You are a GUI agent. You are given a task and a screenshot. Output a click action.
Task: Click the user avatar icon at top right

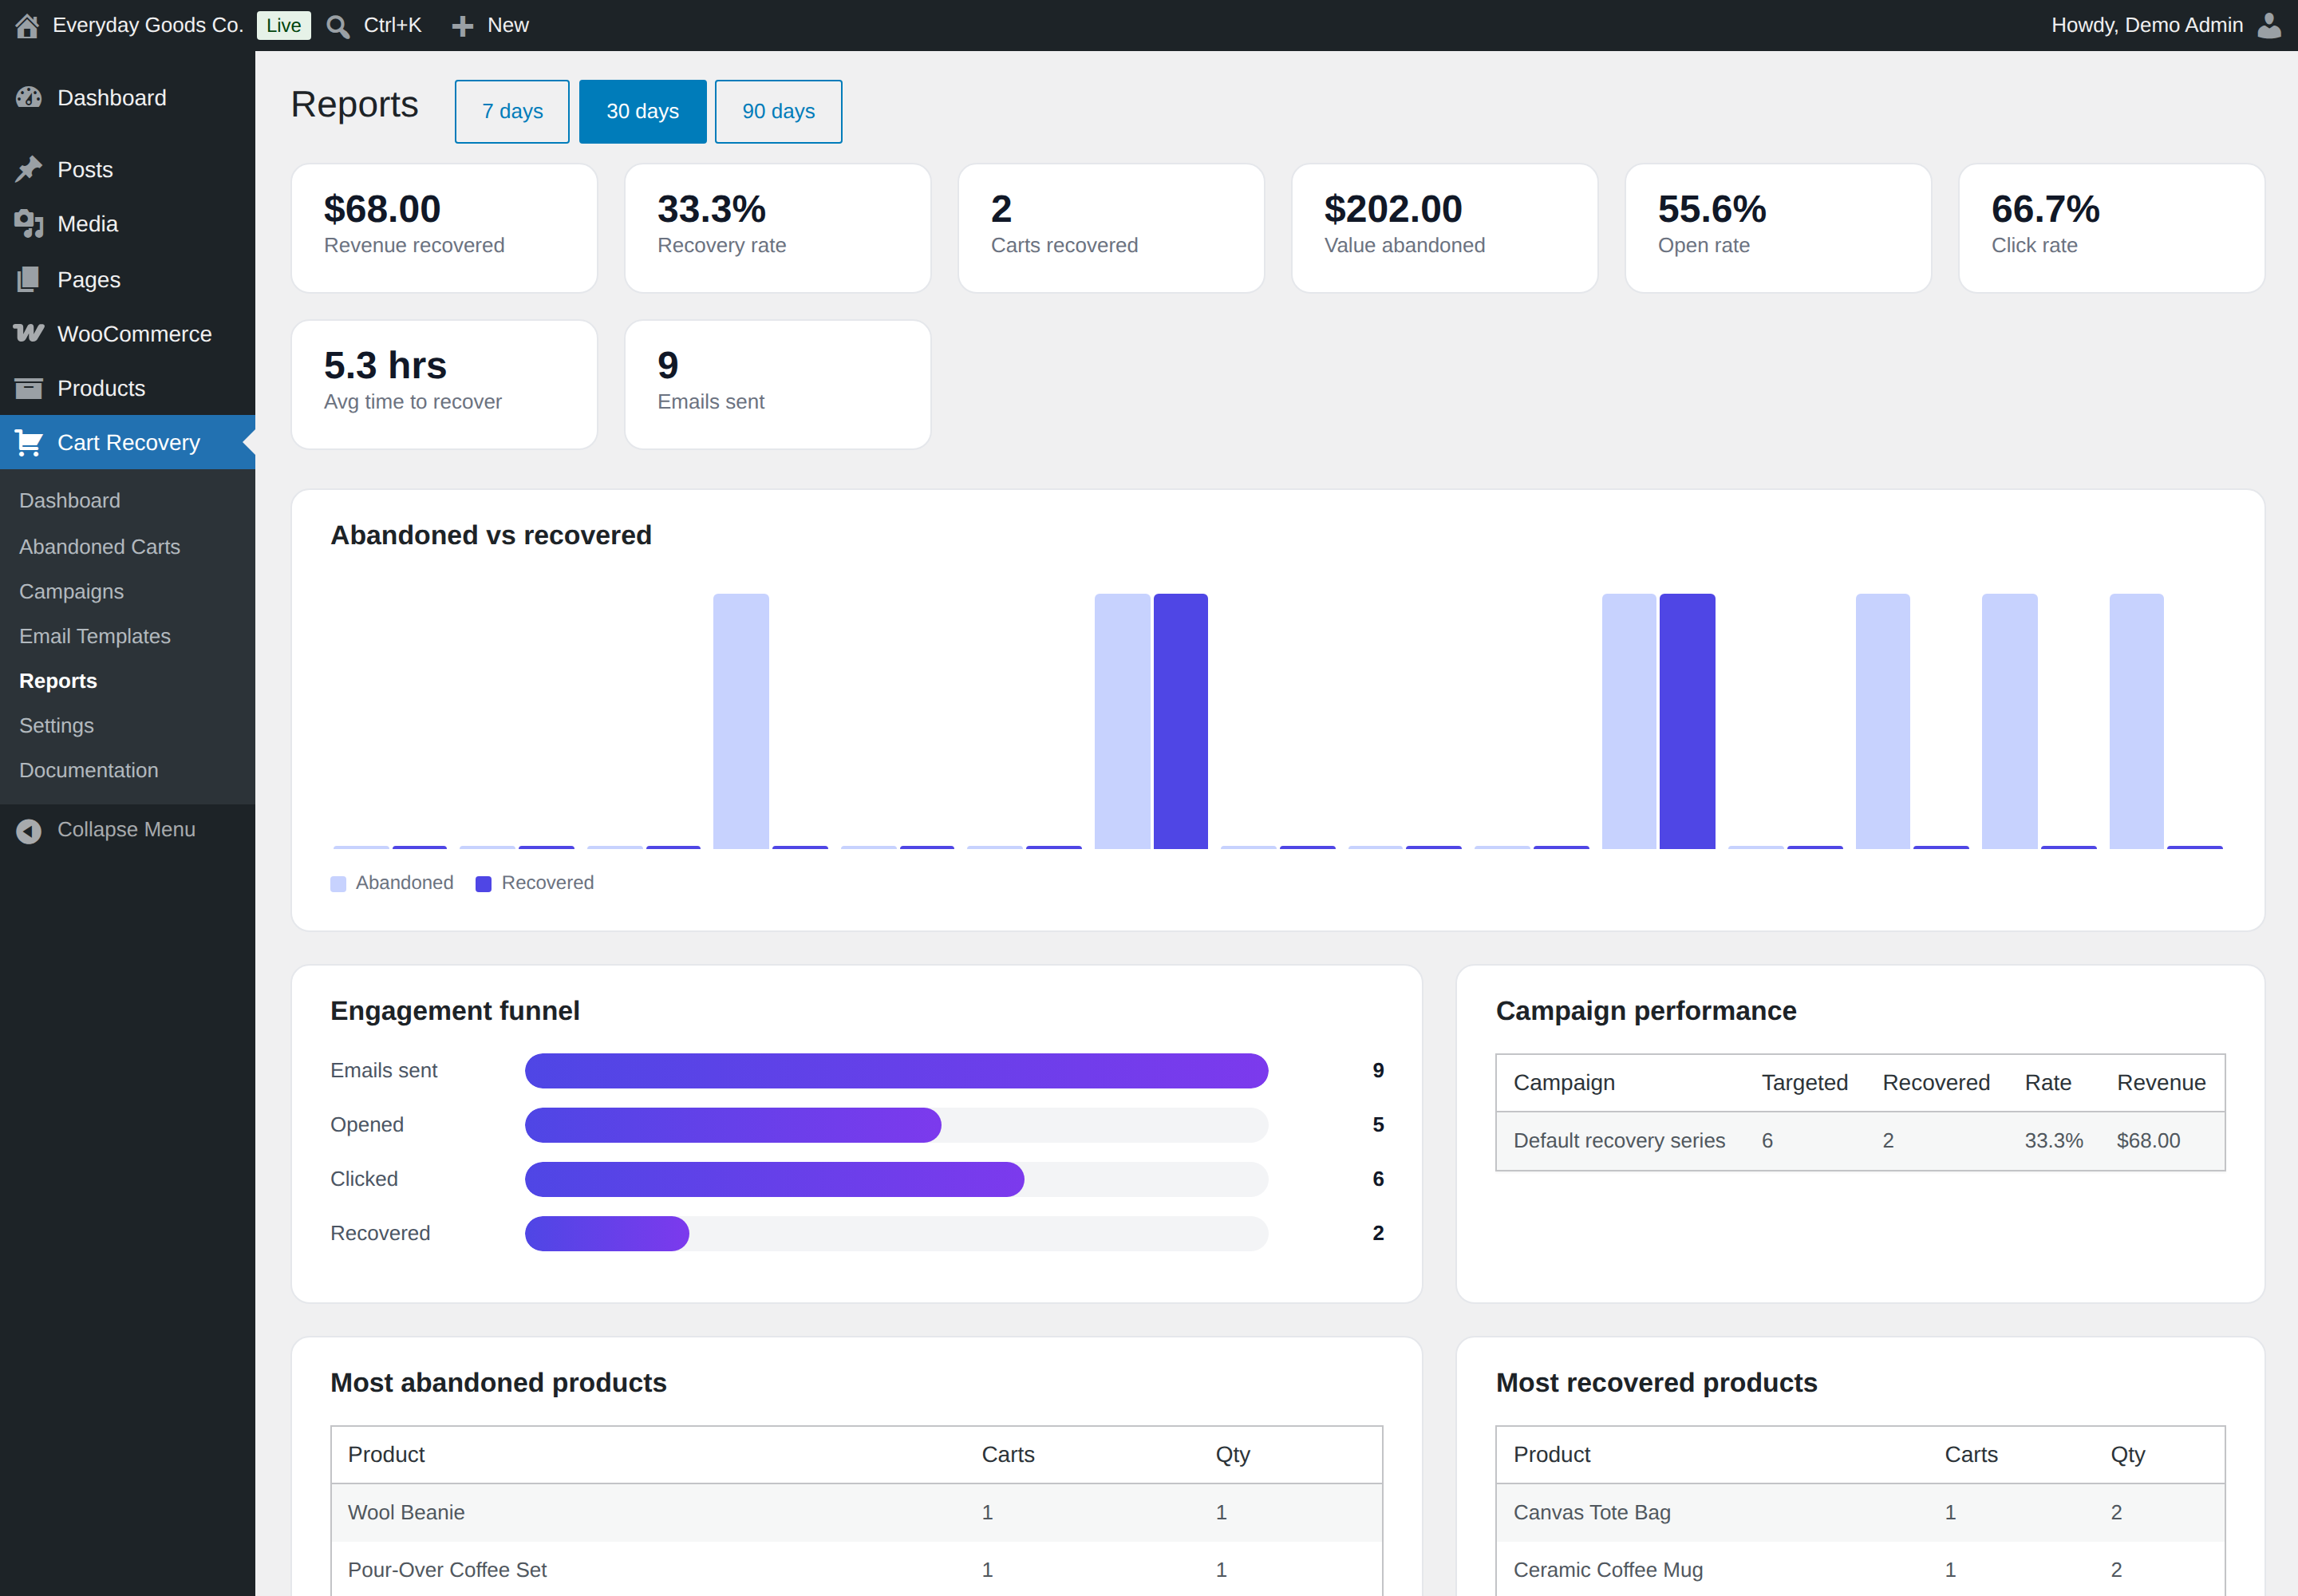tap(2270, 25)
